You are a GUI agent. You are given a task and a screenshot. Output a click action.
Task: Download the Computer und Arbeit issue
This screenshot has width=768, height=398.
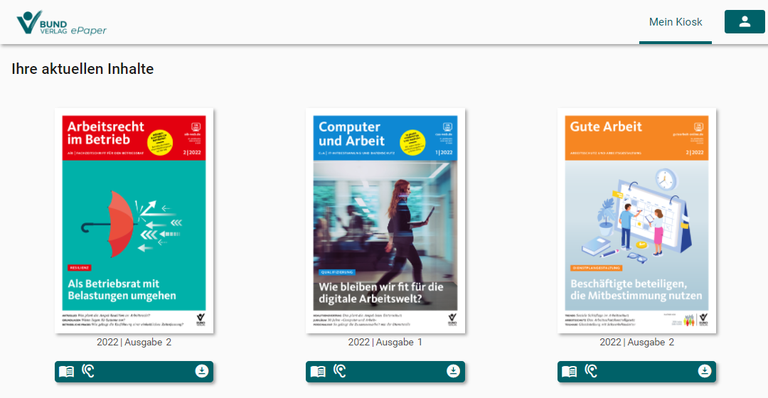[x=453, y=371]
